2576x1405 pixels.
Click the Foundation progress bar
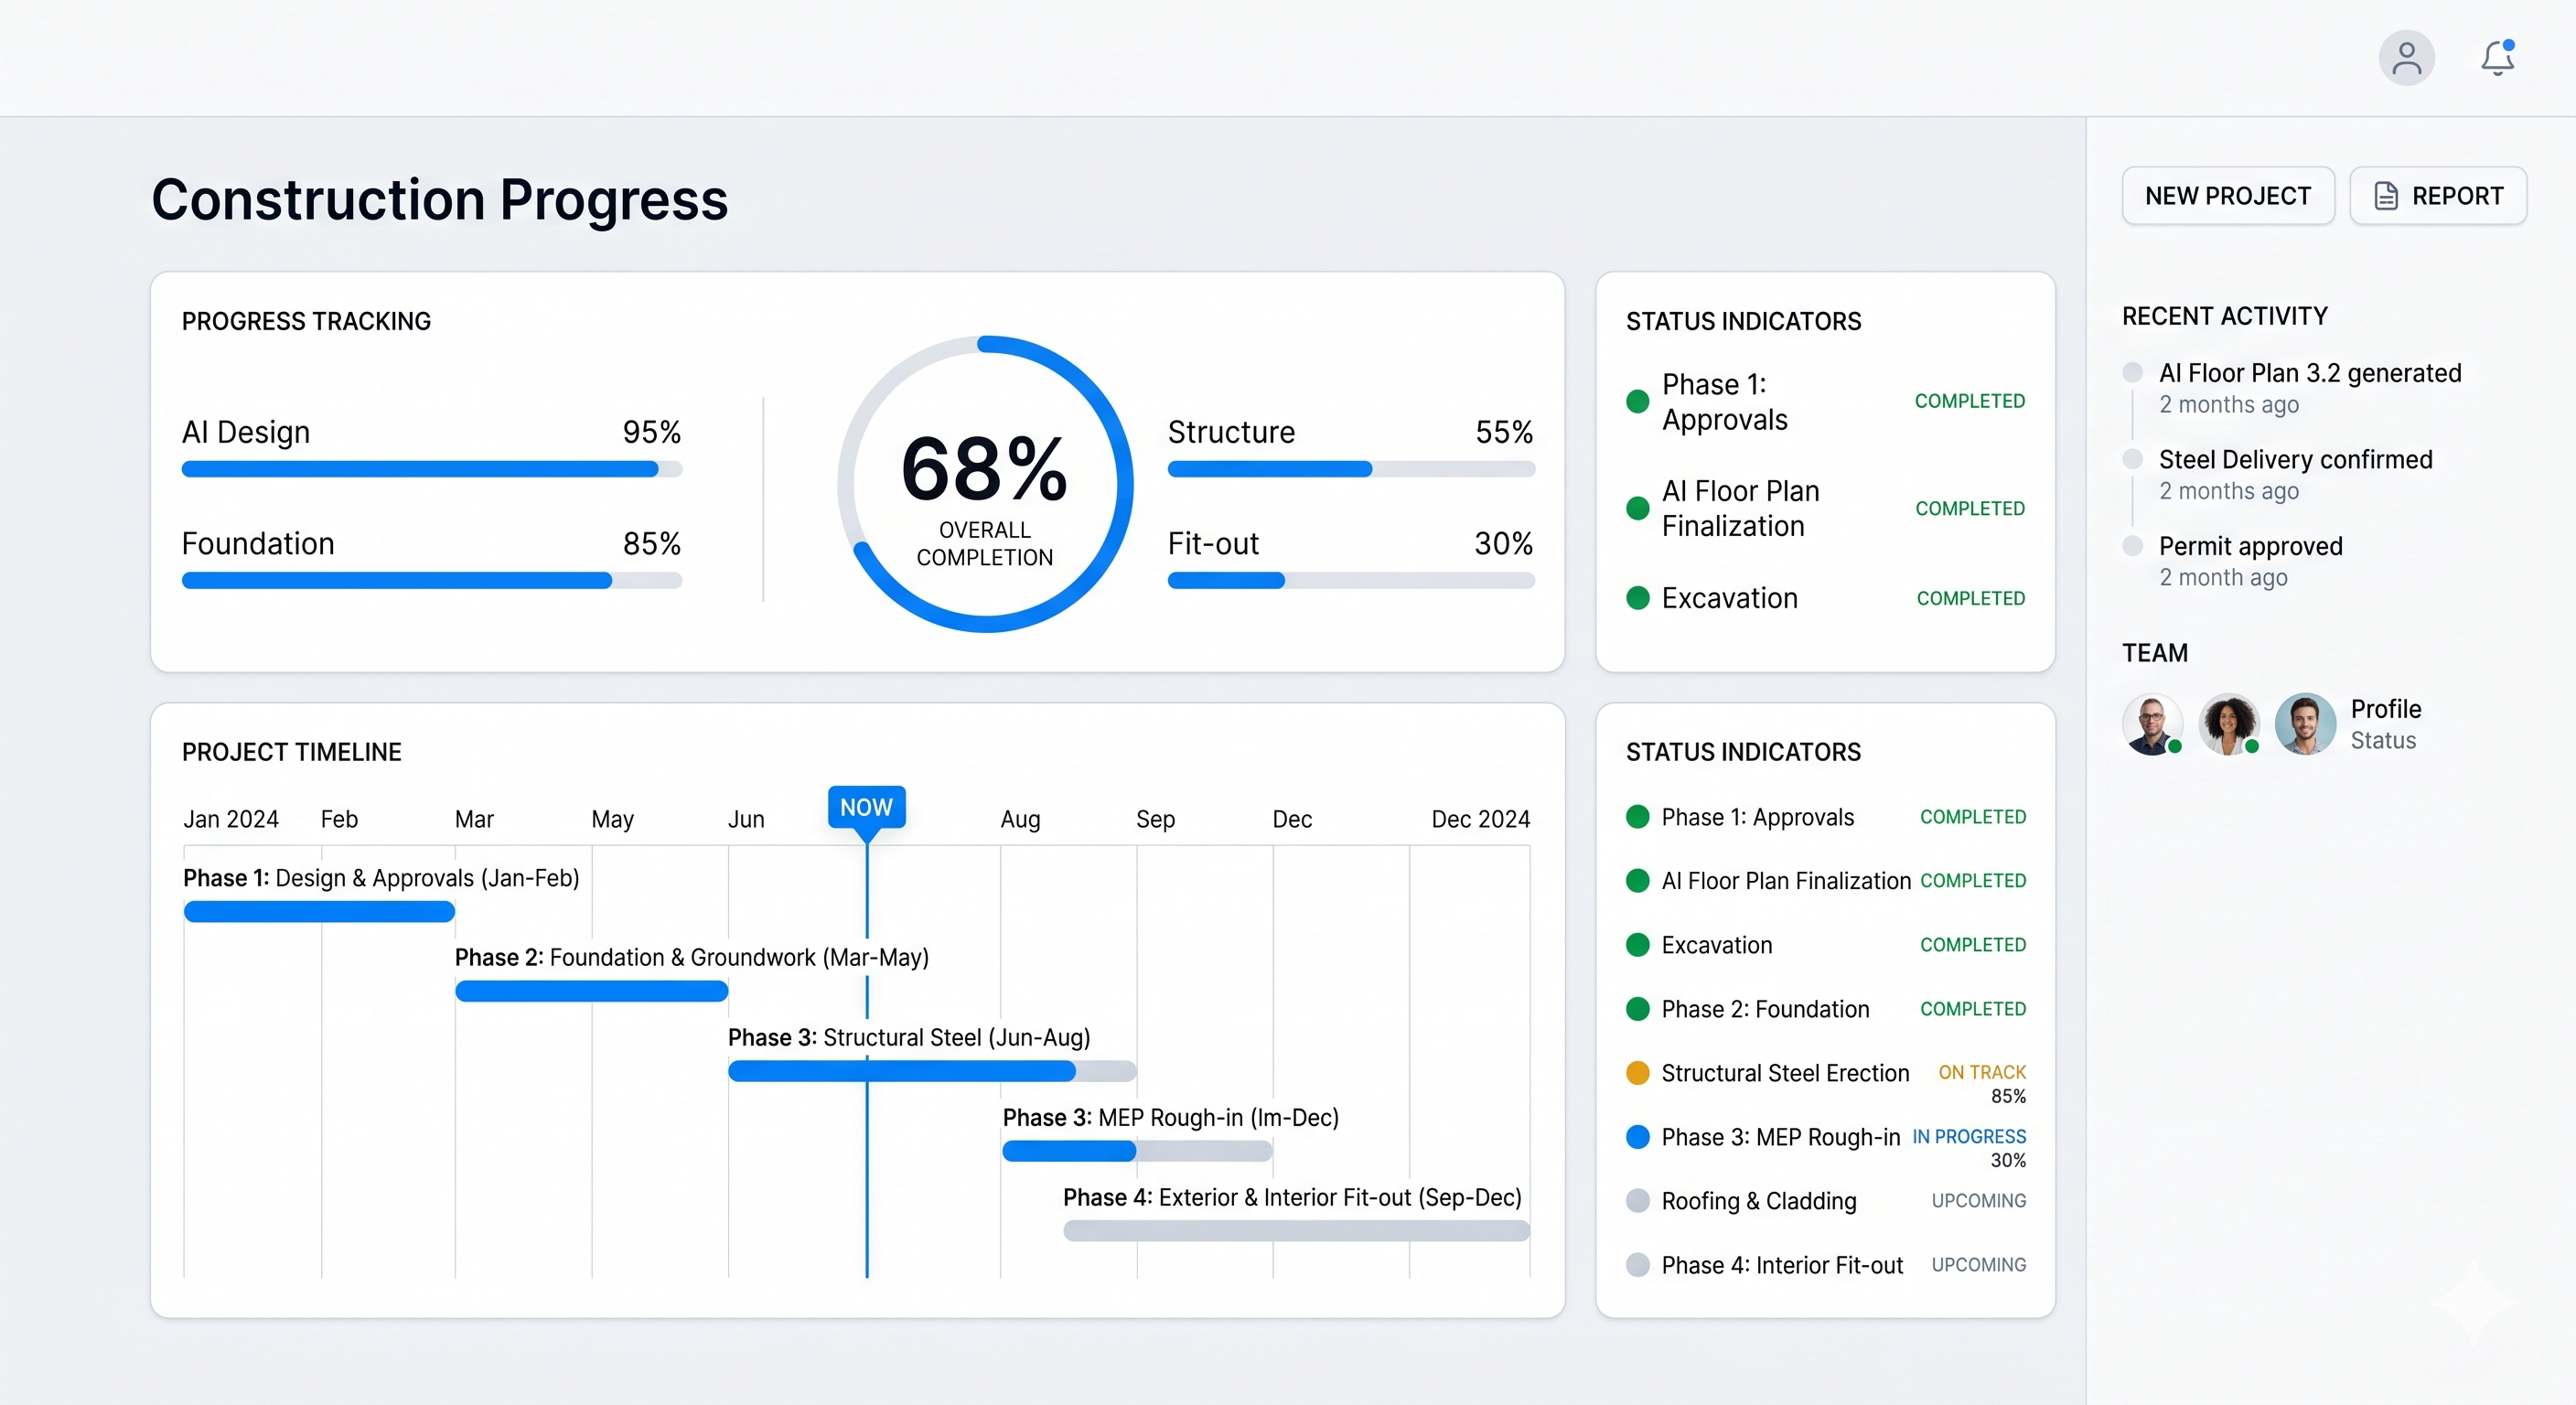[432, 580]
